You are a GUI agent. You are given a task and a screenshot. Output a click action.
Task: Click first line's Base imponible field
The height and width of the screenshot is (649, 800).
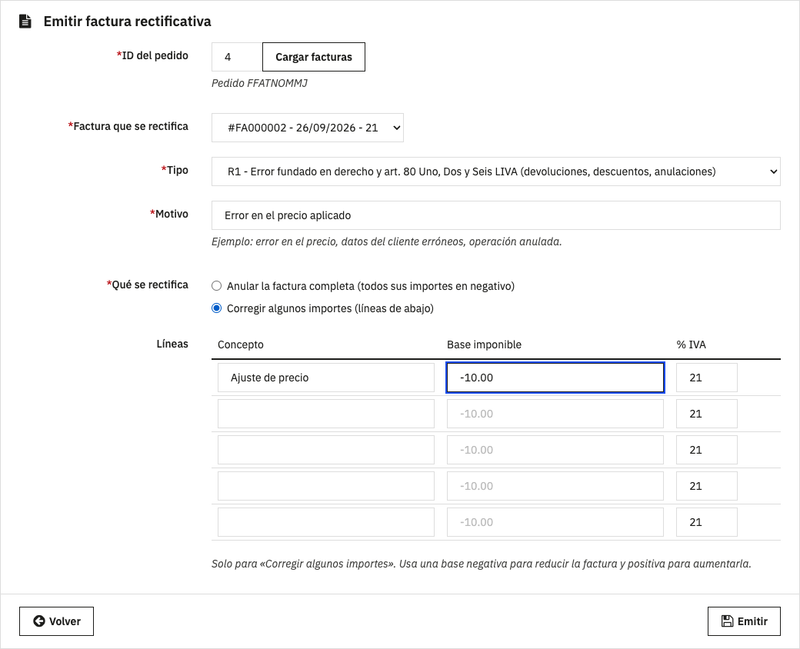point(555,378)
